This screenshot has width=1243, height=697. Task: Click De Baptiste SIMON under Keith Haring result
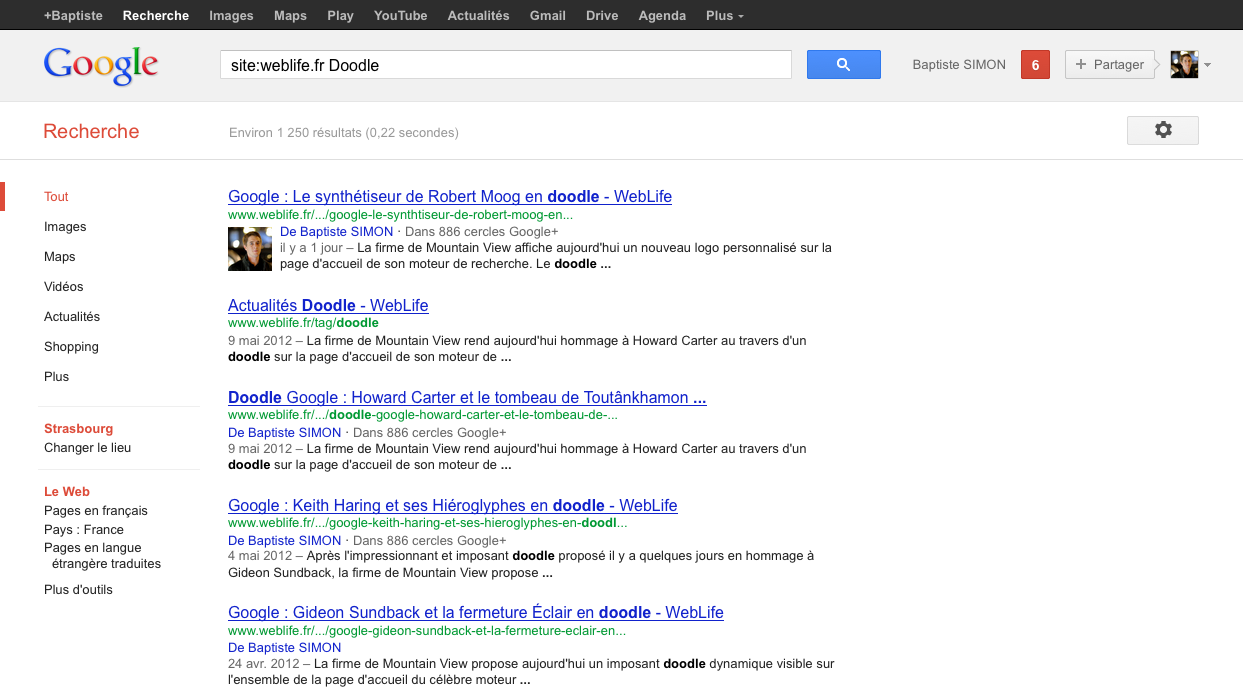click(x=285, y=541)
